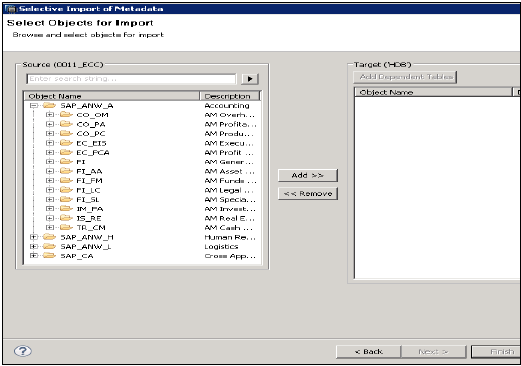
Task: Select the FI_AA tree item label
Action: tap(89, 171)
